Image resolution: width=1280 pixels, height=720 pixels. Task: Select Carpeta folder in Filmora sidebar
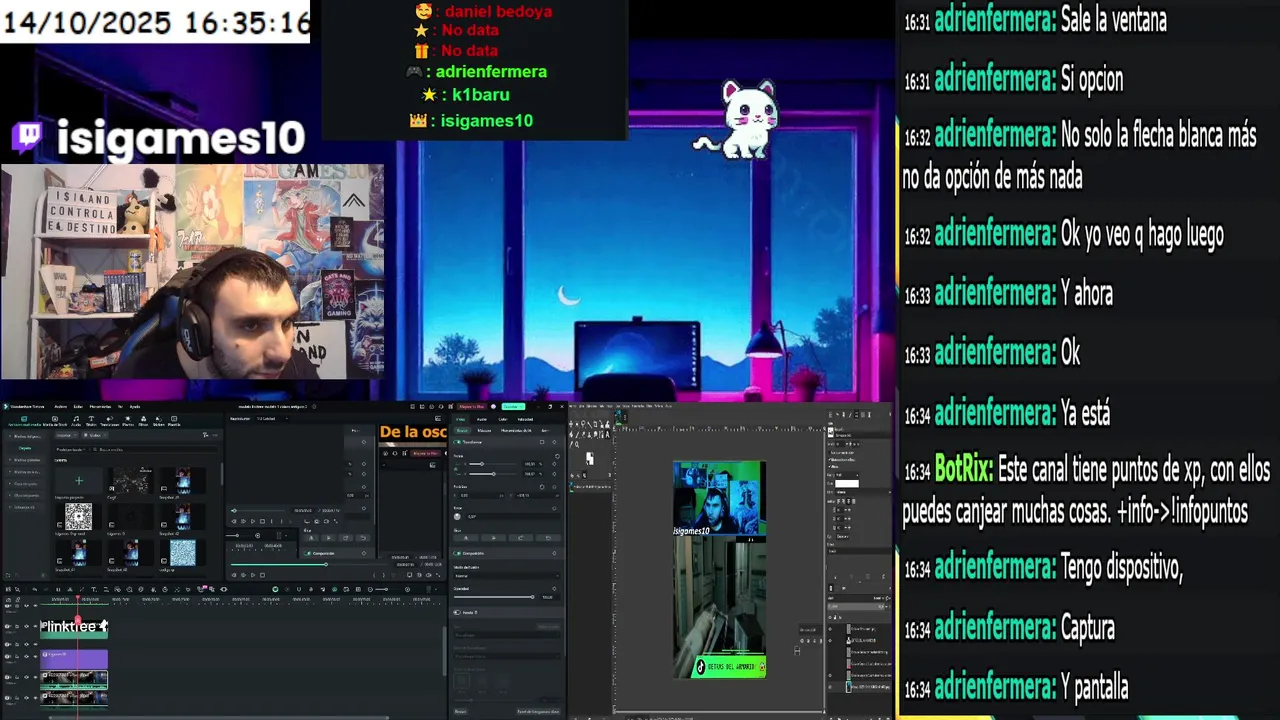coord(25,448)
